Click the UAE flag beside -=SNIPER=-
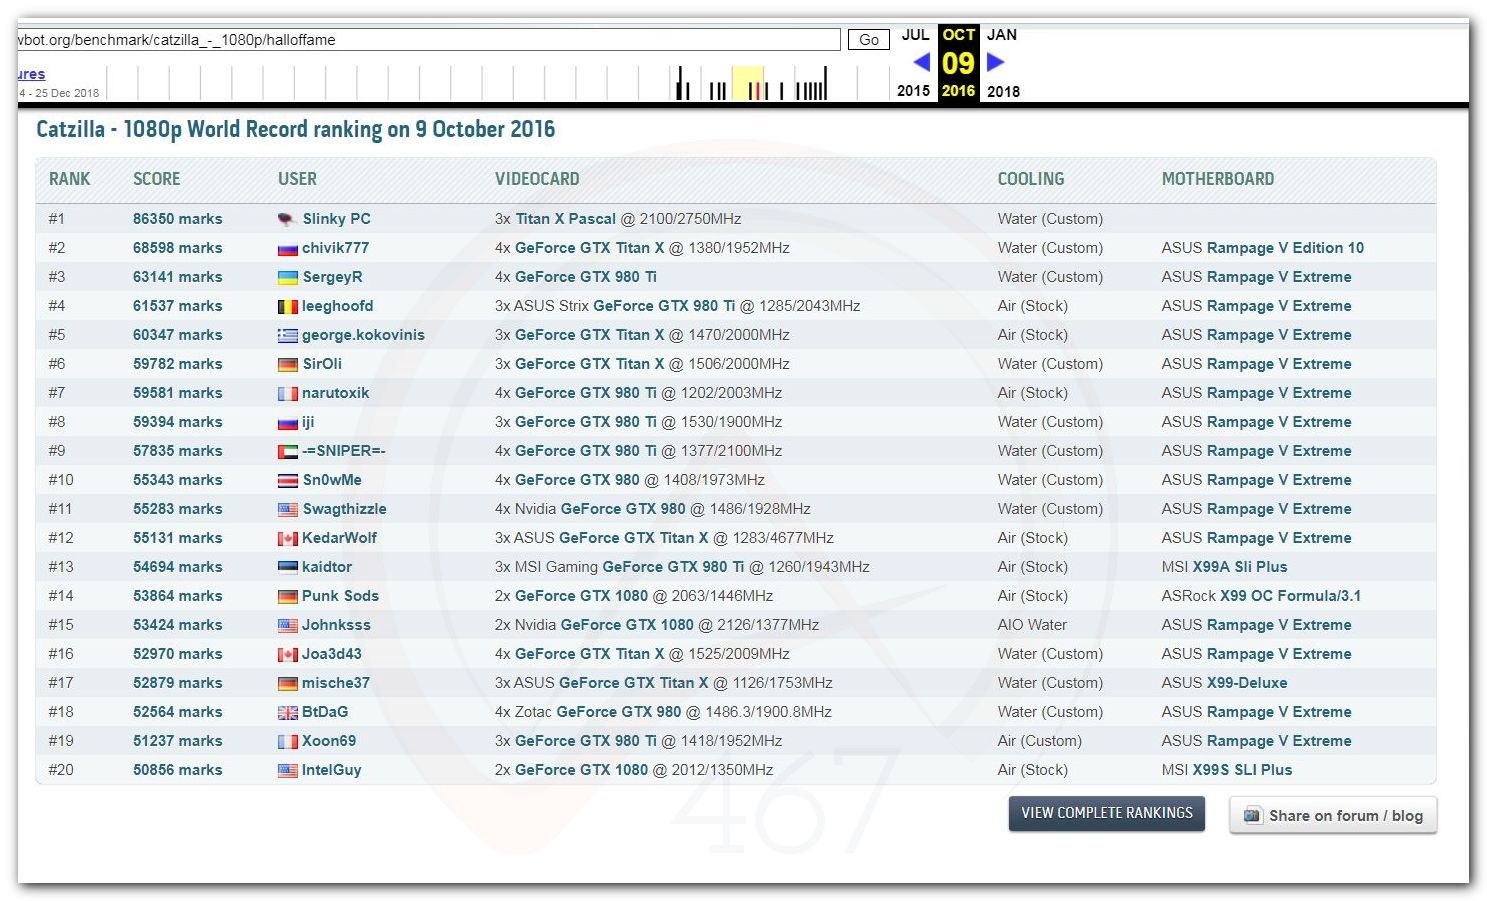The height and width of the screenshot is (901, 1487). [287, 451]
